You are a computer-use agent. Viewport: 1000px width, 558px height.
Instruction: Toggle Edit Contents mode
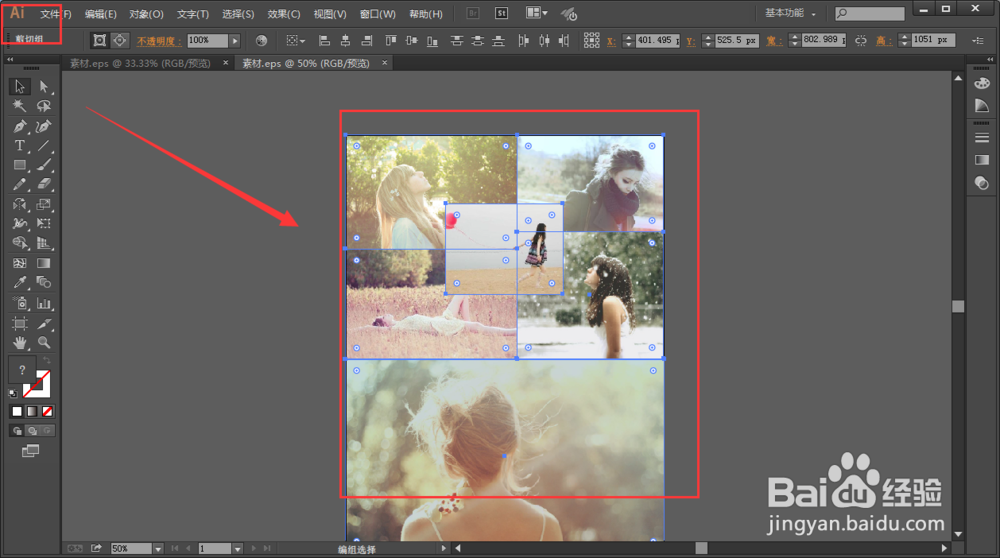click(120, 40)
